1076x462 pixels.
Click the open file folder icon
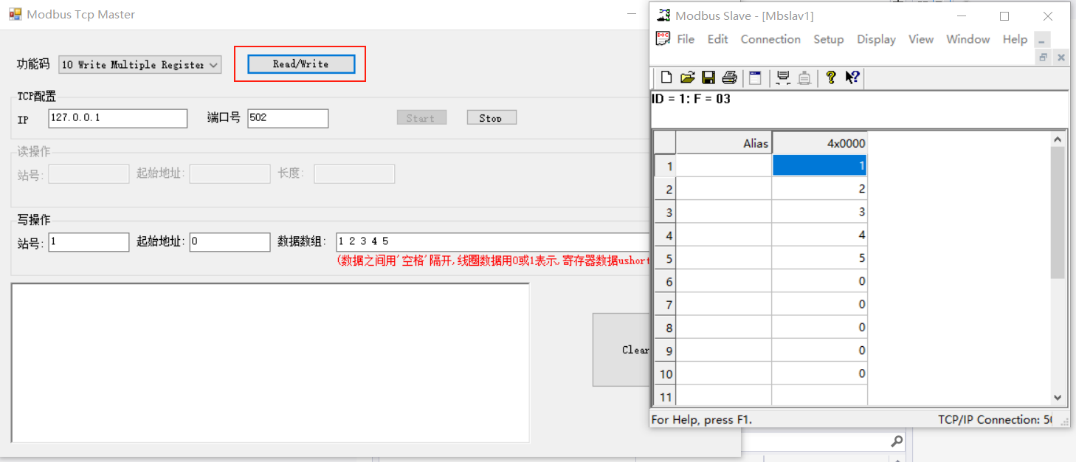point(687,78)
